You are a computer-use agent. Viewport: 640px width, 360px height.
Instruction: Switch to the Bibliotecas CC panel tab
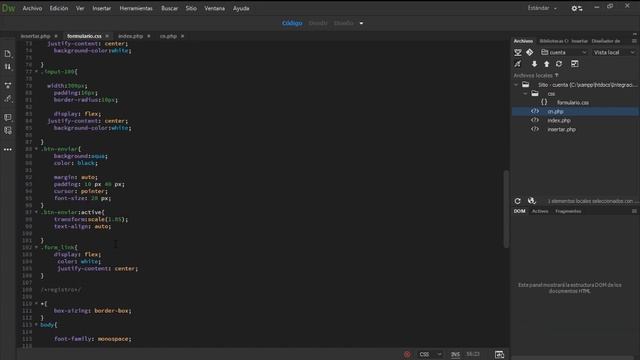(553, 41)
